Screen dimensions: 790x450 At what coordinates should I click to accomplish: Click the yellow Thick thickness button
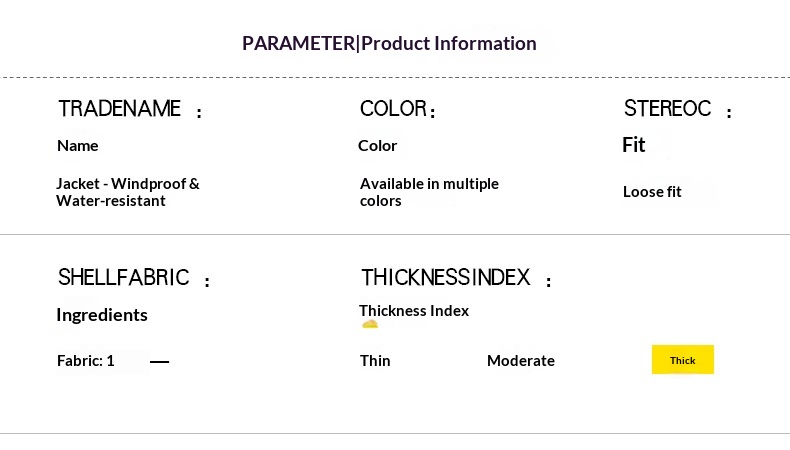(x=682, y=360)
